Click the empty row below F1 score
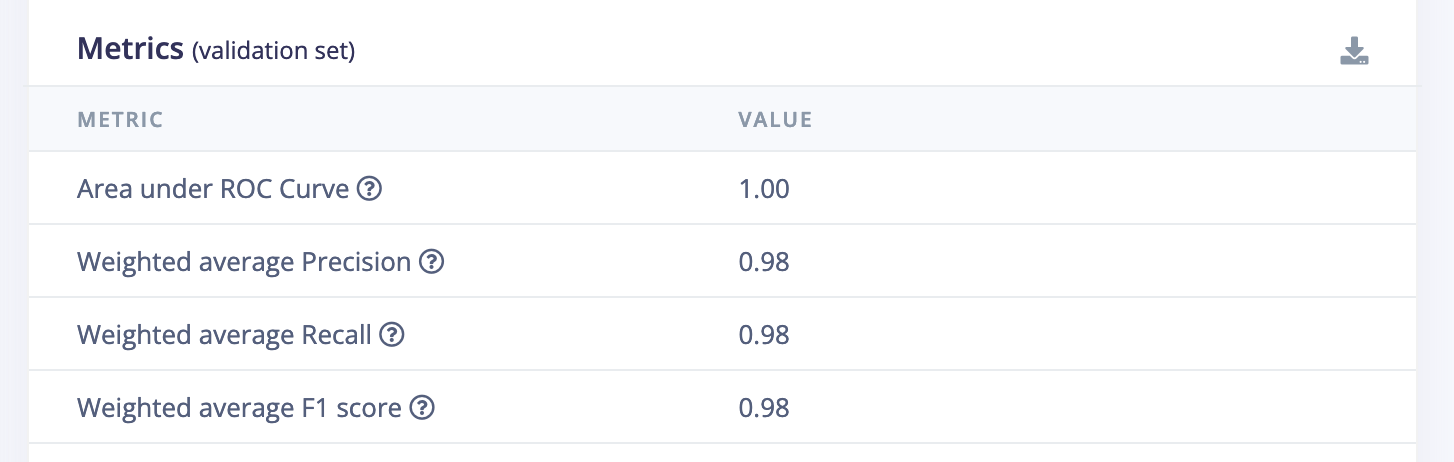This screenshot has width=1454, height=462. coord(722,453)
